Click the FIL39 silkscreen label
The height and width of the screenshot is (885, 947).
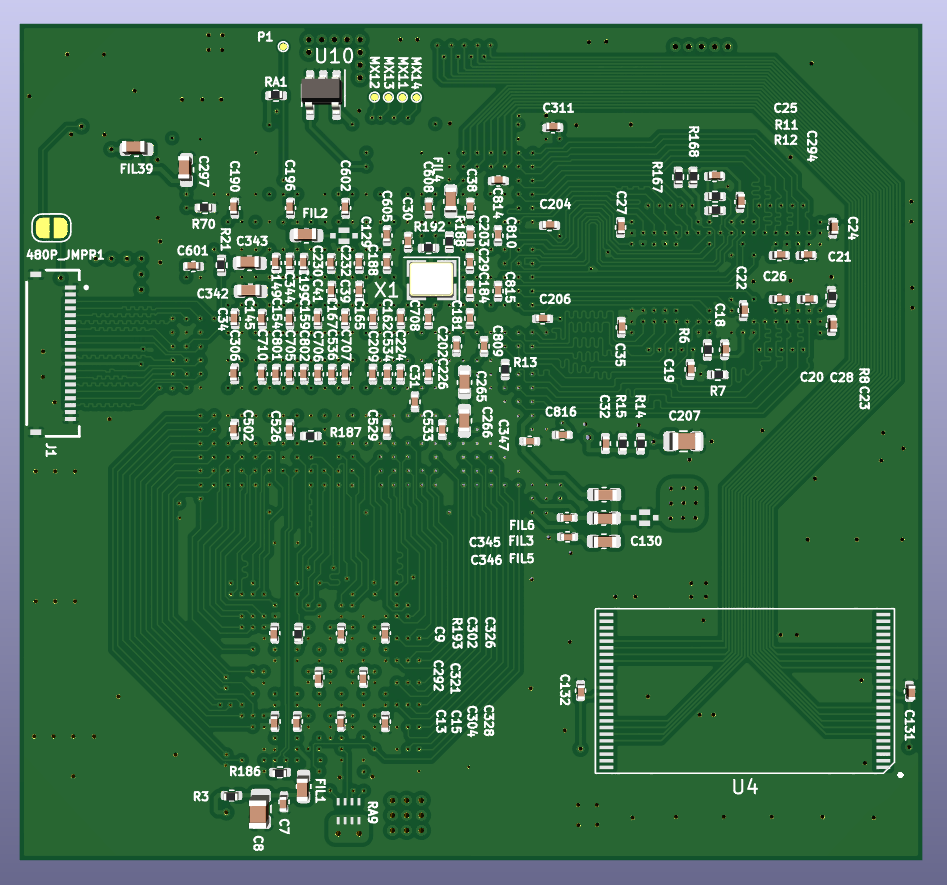pyautogui.click(x=136, y=169)
